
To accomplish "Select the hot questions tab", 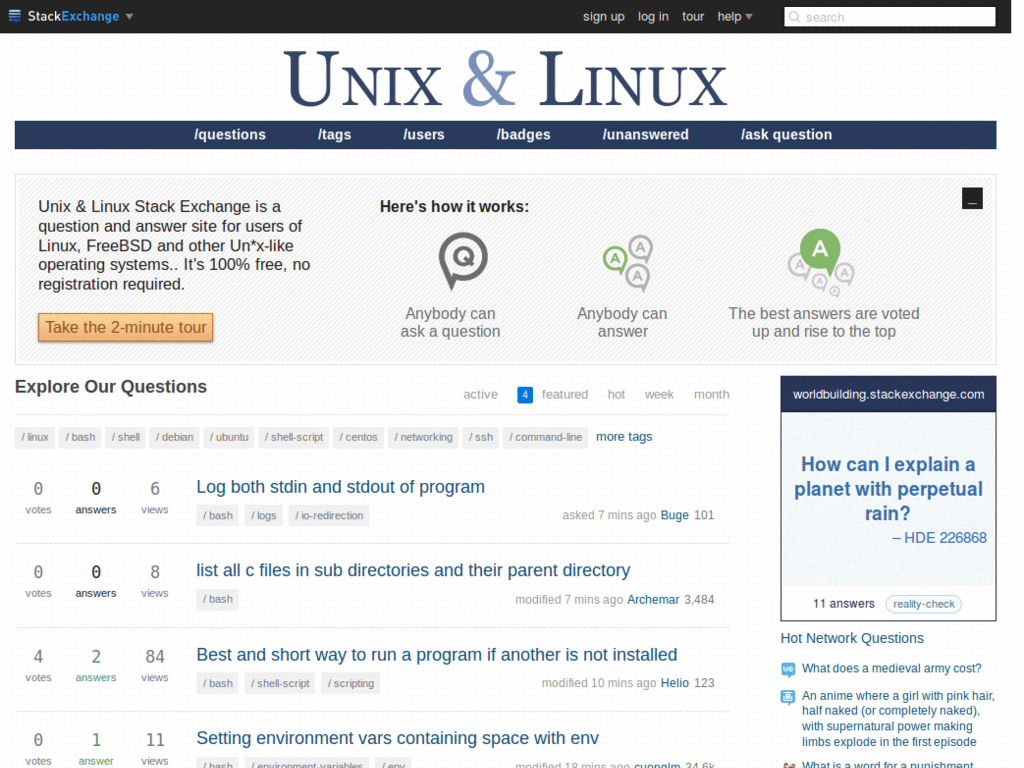I will 616,394.
